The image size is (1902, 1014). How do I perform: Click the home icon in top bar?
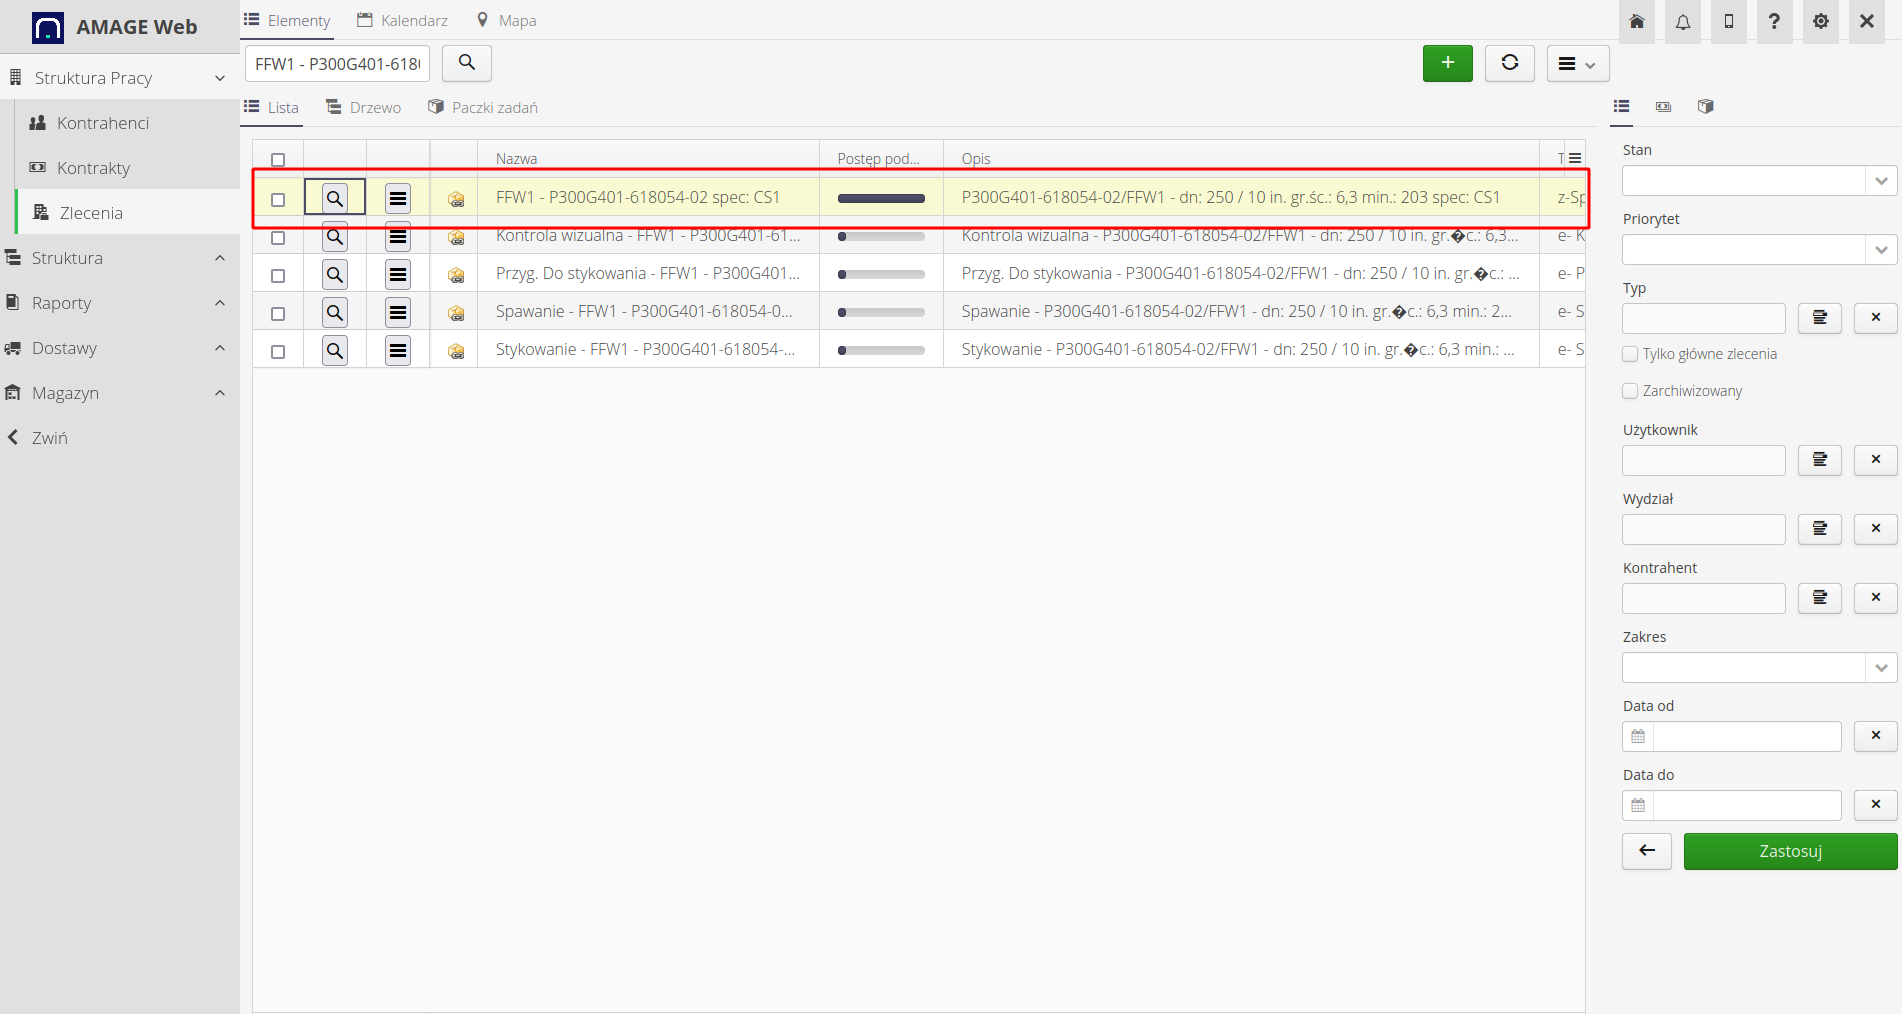pos(1637,22)
